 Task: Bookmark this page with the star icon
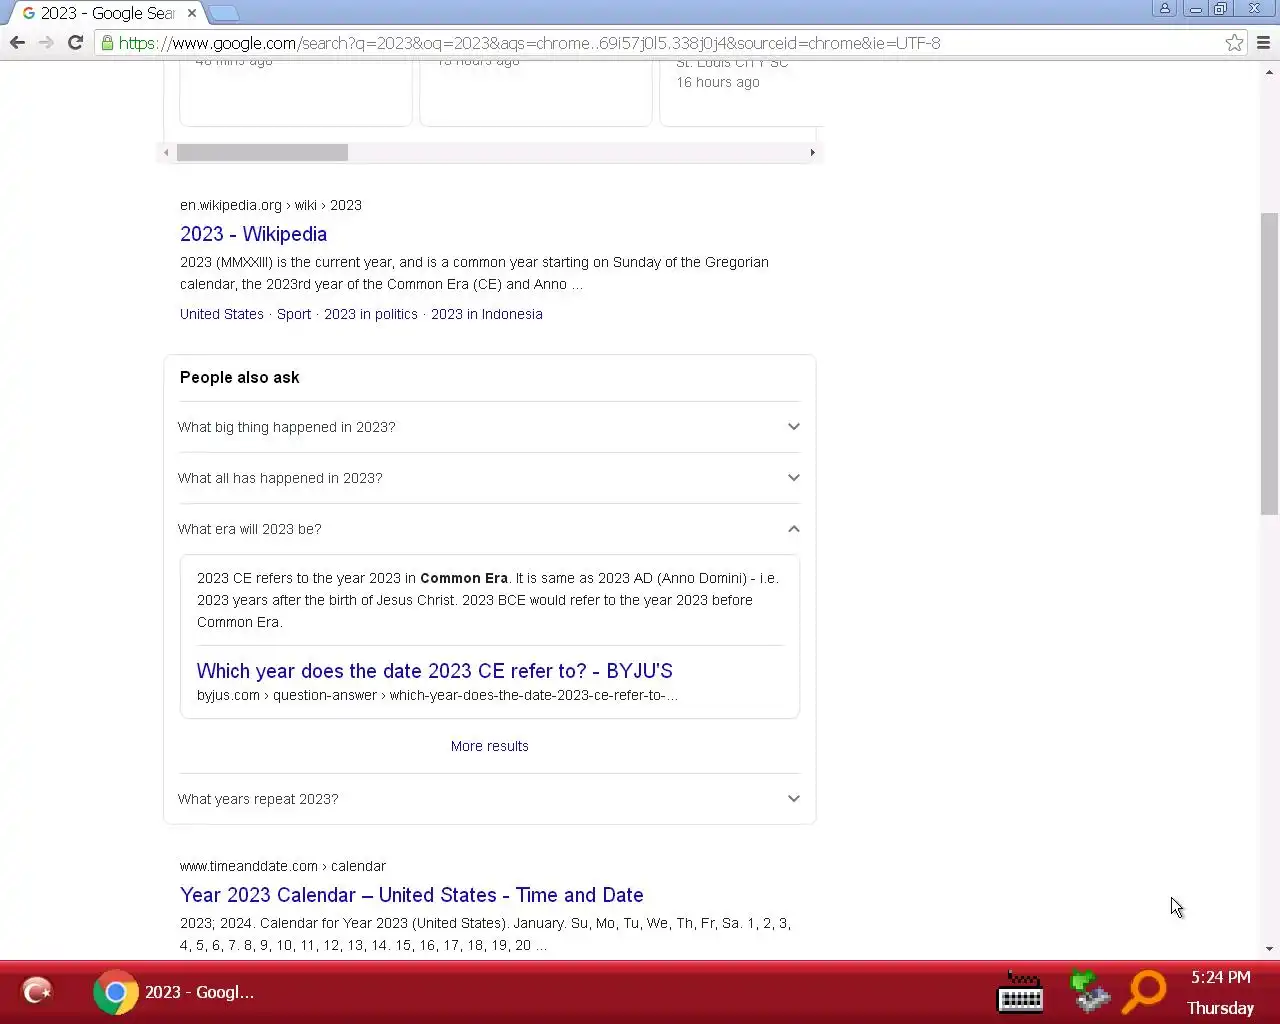1235,43
